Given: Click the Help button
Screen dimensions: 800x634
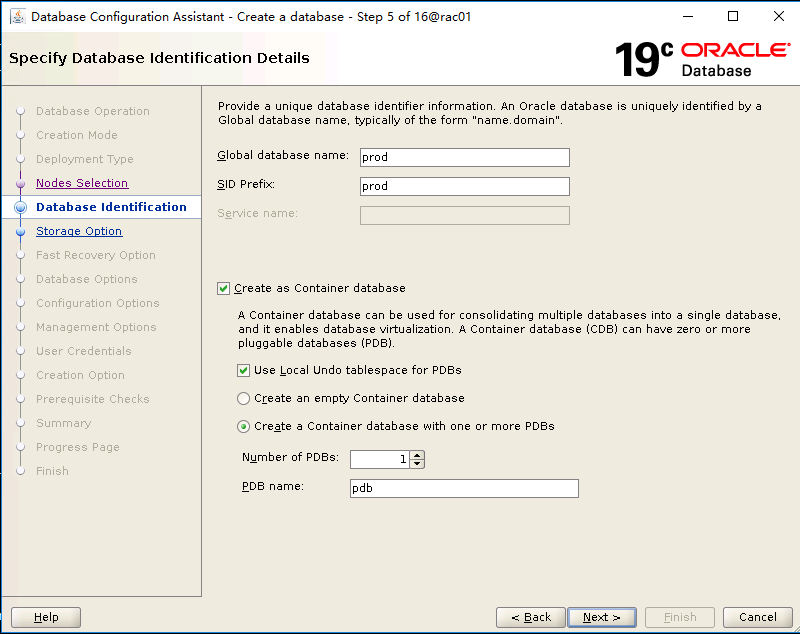Looking at the screenshot, I should pyautogui.click(x=46, y=617).
